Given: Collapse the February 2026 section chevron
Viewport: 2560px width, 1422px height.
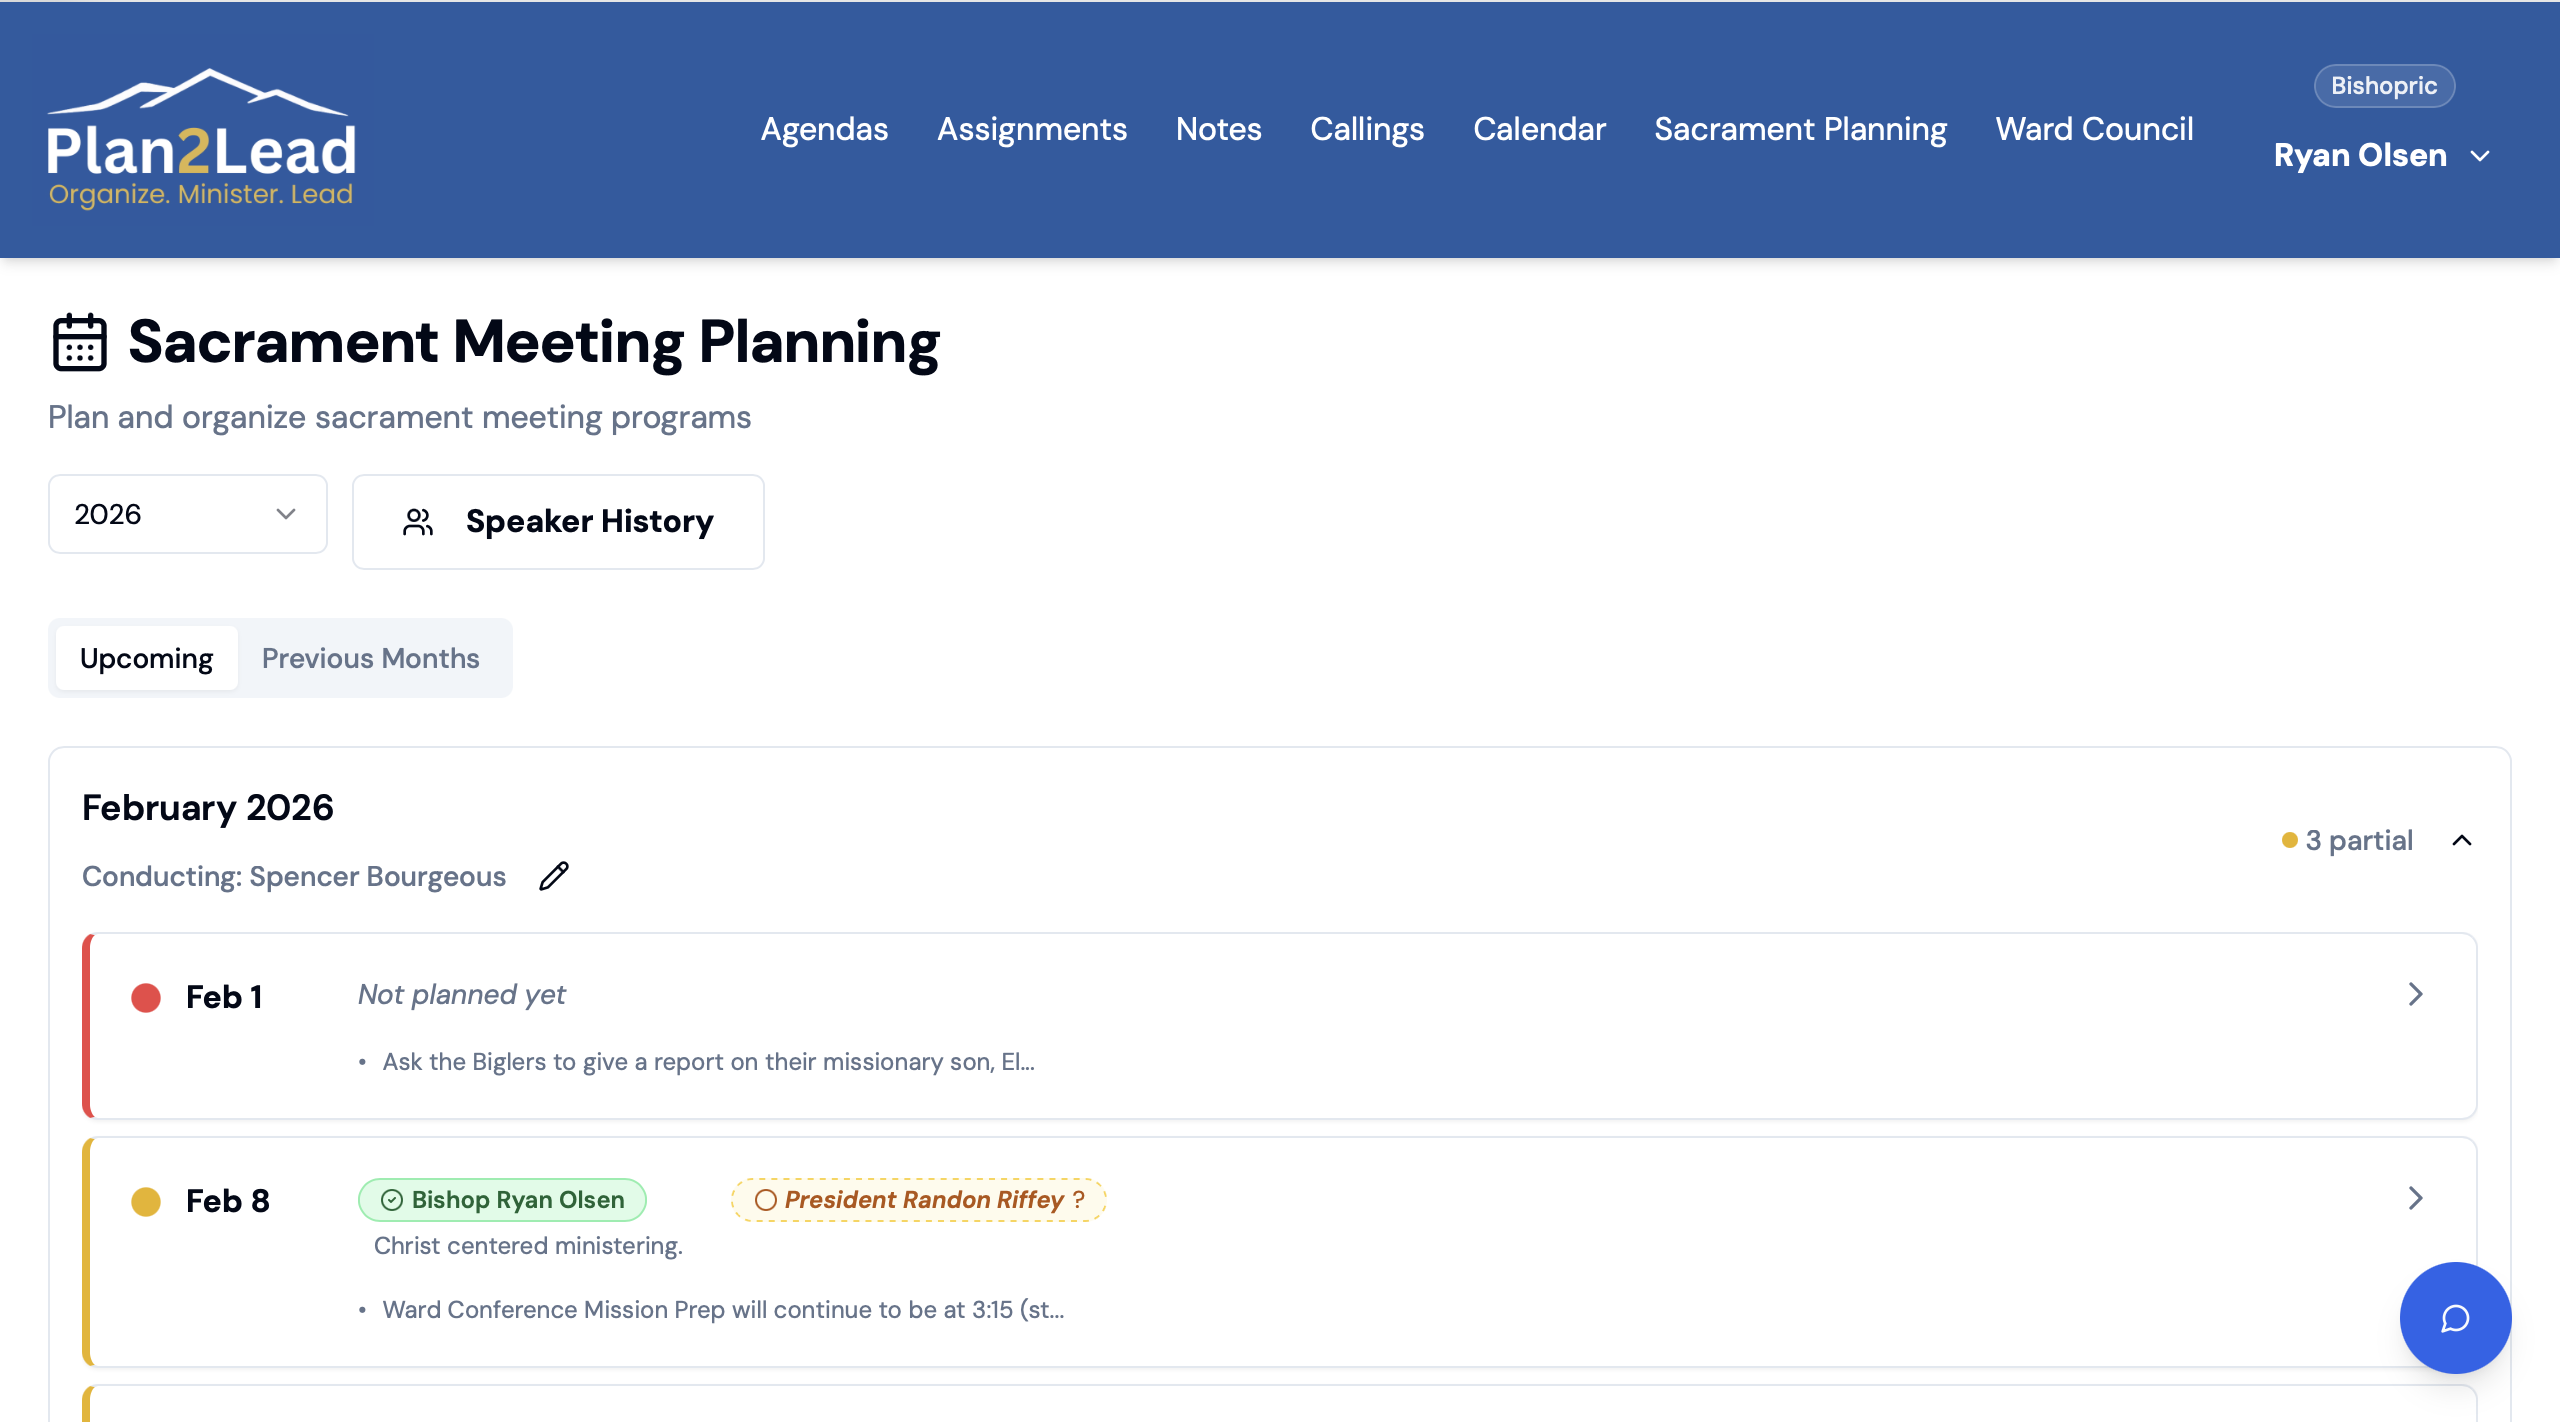Looking at the screenshot, I should pyautogui.click(x=2462, y=841).
